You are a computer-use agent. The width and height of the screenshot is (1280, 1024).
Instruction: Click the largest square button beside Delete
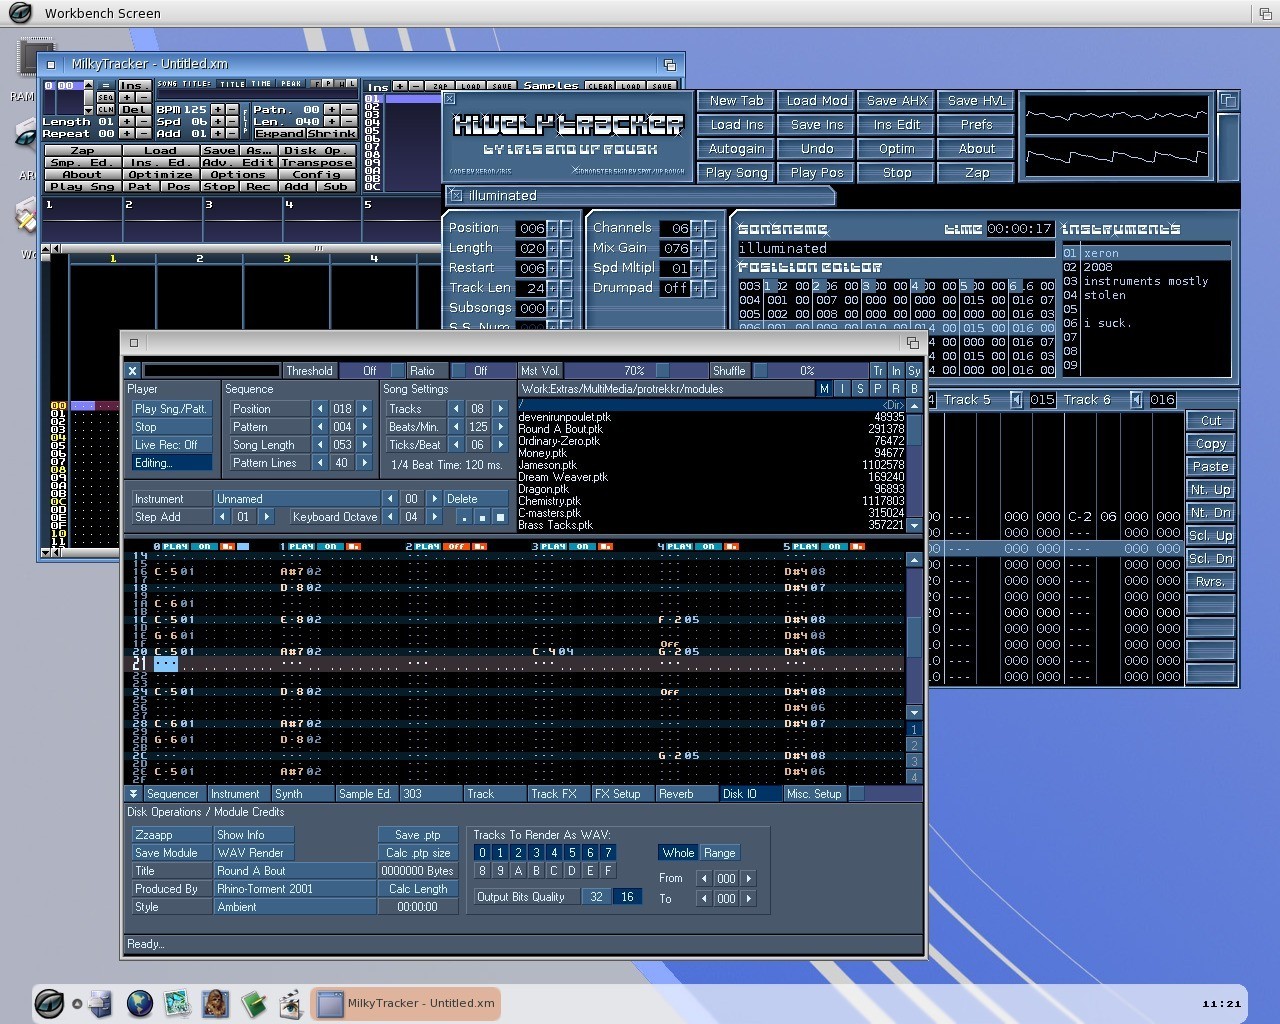point(500,517)
